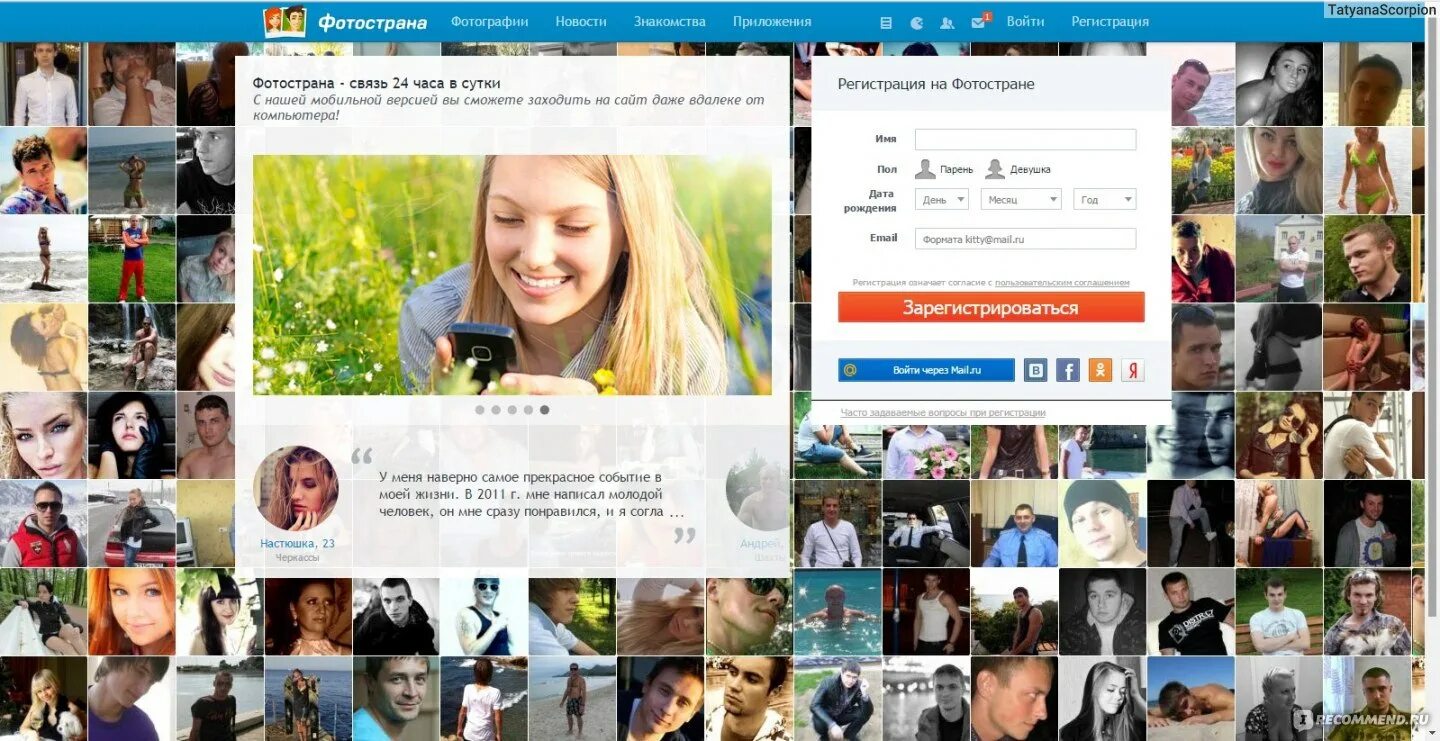Open Настюшка, 23 profile link
This screenshot has width=1440, height=741.
click(297, 543)
